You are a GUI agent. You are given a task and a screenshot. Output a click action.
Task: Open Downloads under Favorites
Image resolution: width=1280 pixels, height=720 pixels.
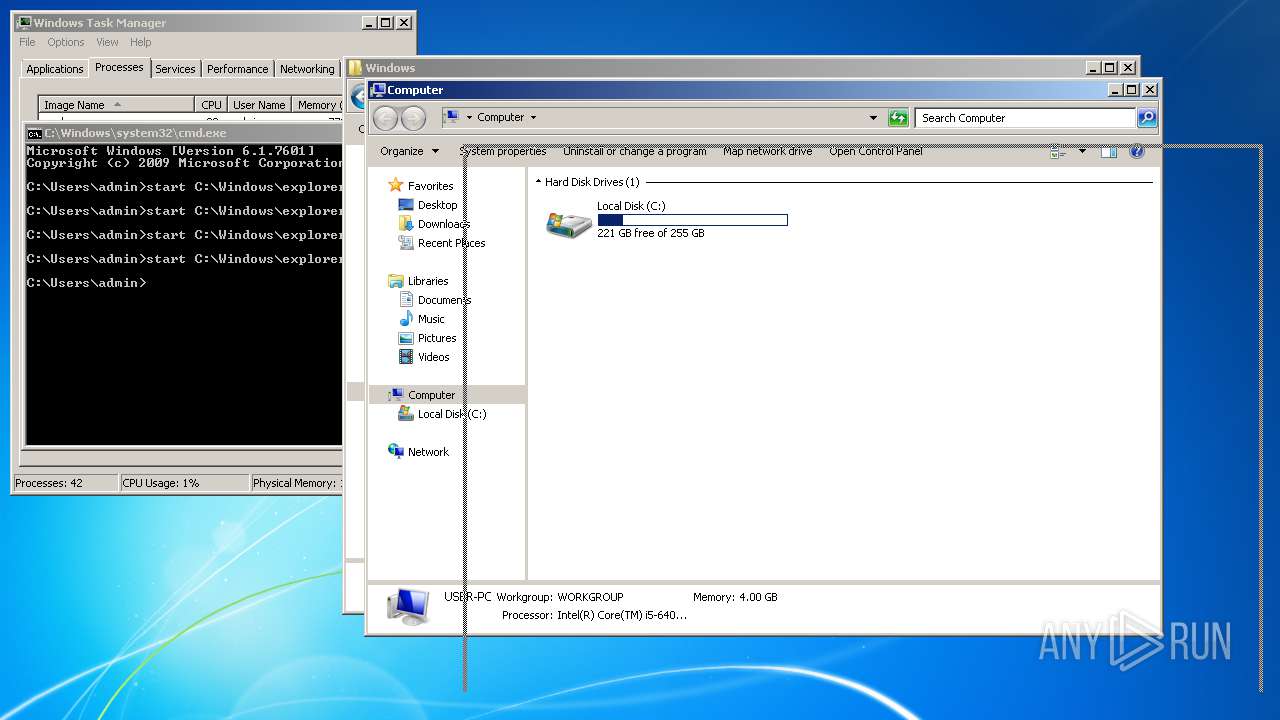(433, 224)
